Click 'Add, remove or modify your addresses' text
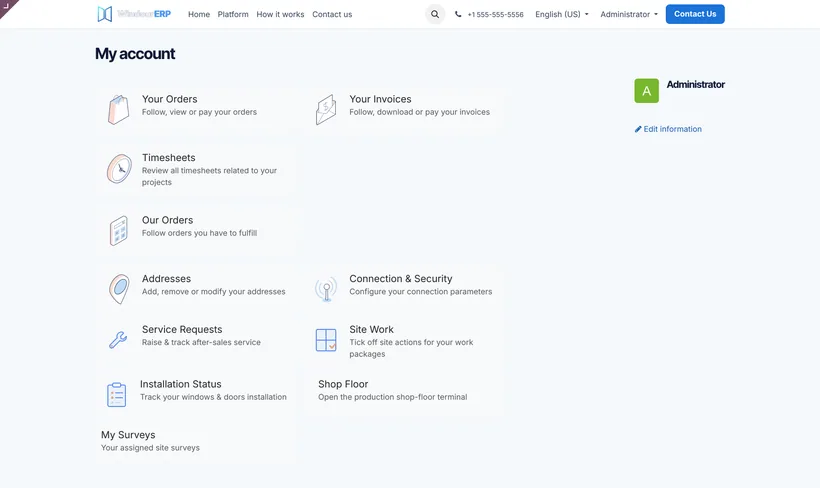820x488 pixels. (x=213, y=291)
